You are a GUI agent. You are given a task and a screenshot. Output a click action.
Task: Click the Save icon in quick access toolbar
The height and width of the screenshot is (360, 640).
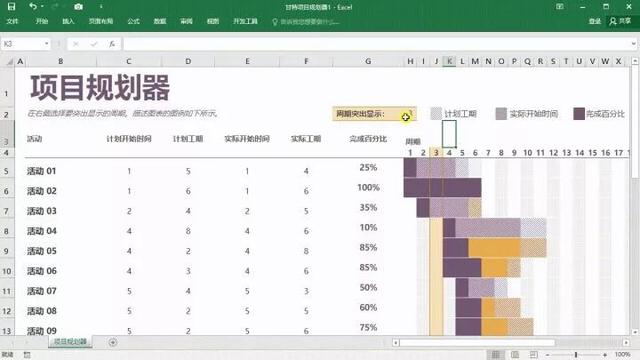[11, 7]
